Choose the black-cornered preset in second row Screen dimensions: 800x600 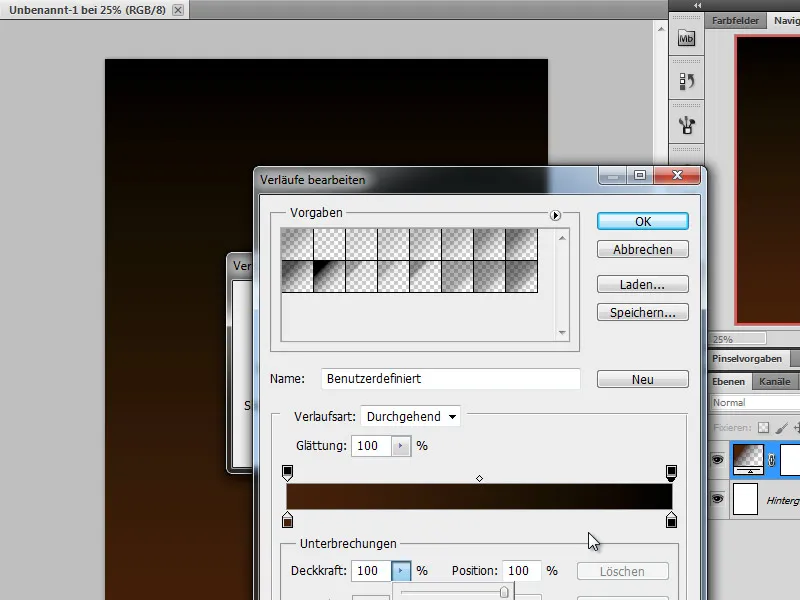pyautogui.click(x=329, y=277)
